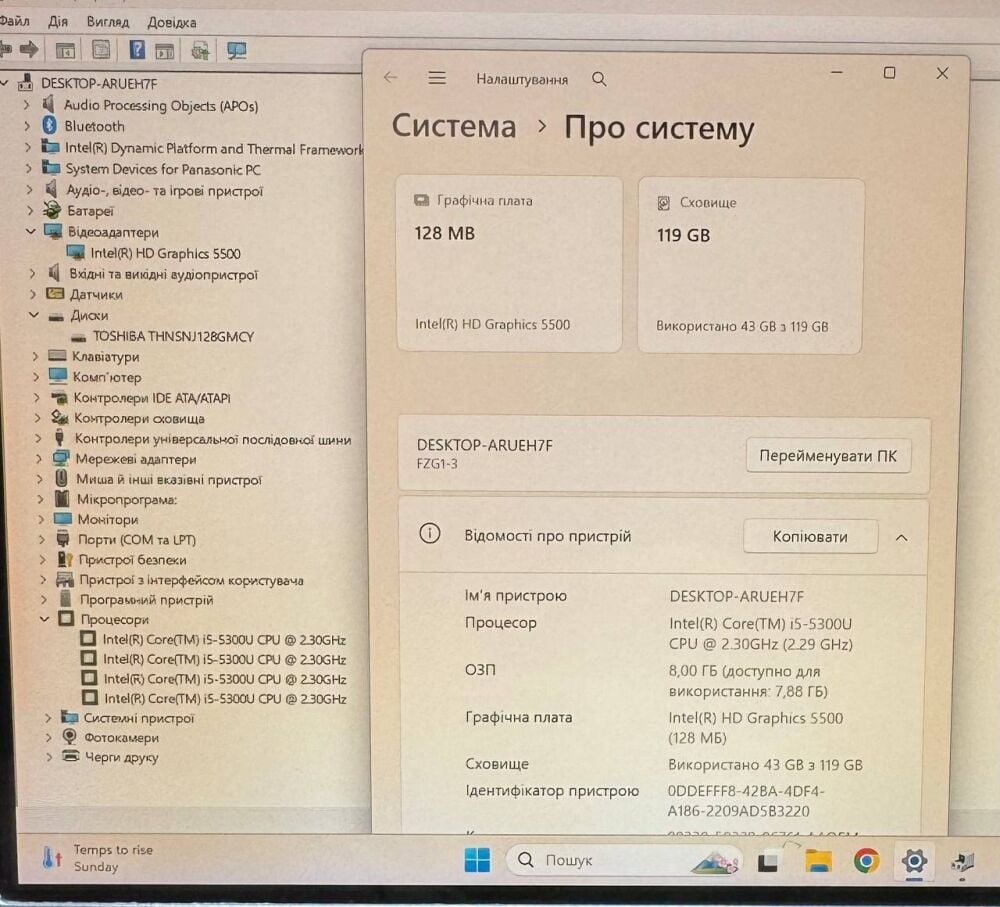
Task: Open File Explorer from the taskbar
Action: pos(818,861)
